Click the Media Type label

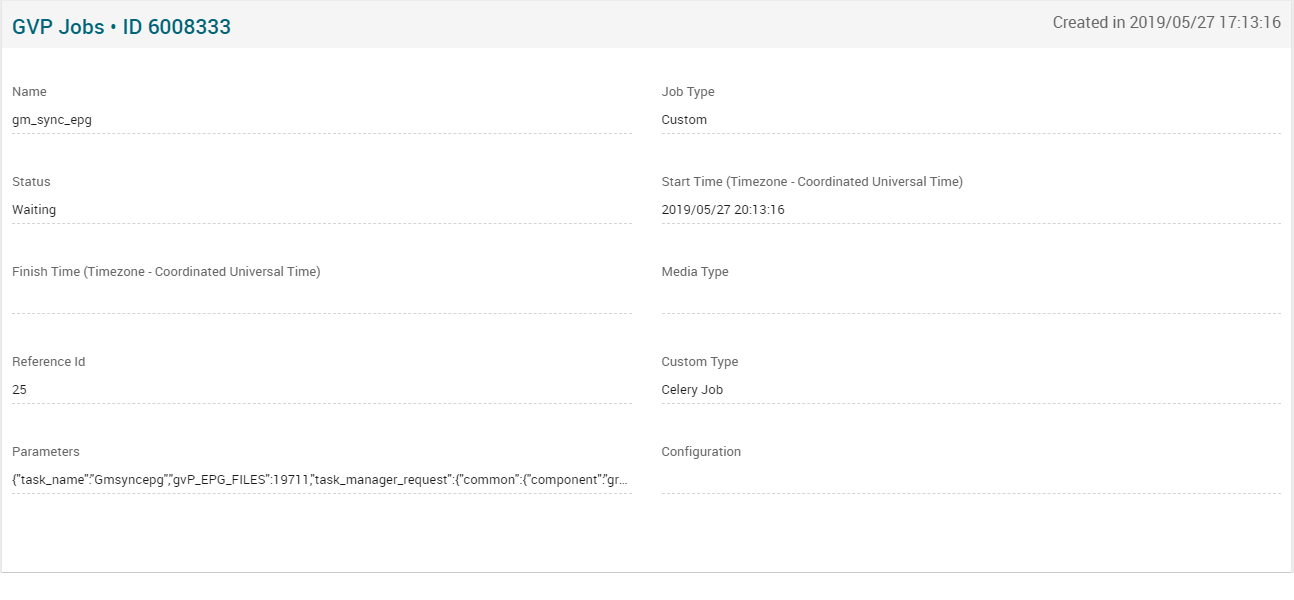(695, 272)
